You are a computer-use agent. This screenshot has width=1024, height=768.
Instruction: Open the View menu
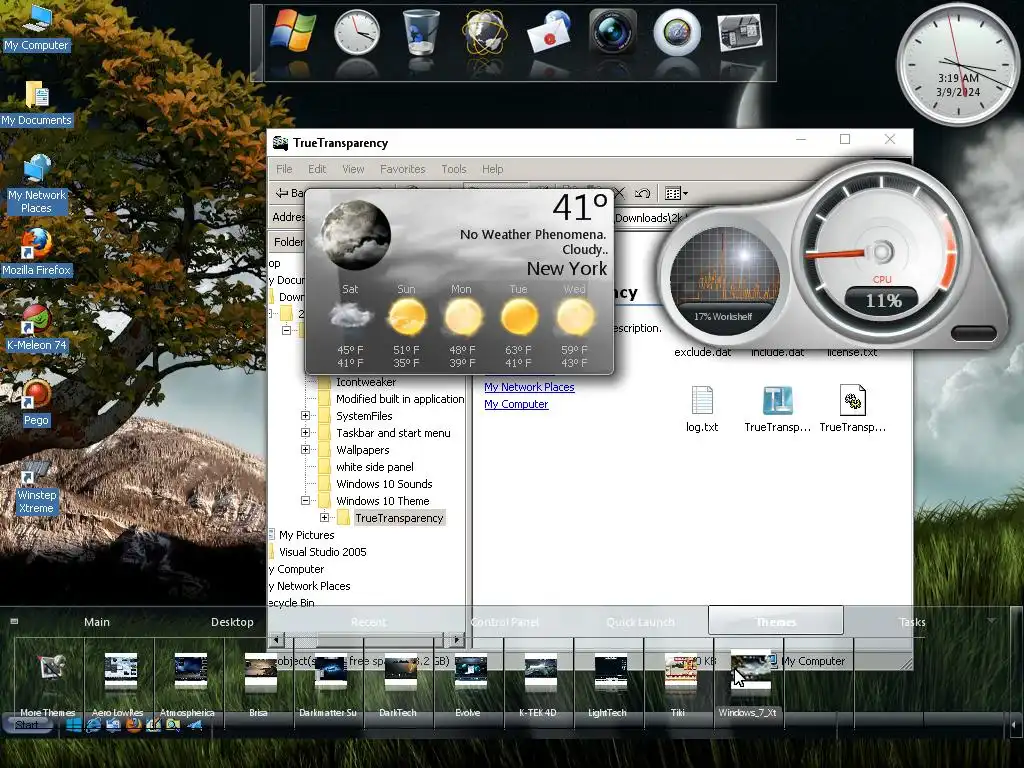pyautogui.click(x=353, y=169)
